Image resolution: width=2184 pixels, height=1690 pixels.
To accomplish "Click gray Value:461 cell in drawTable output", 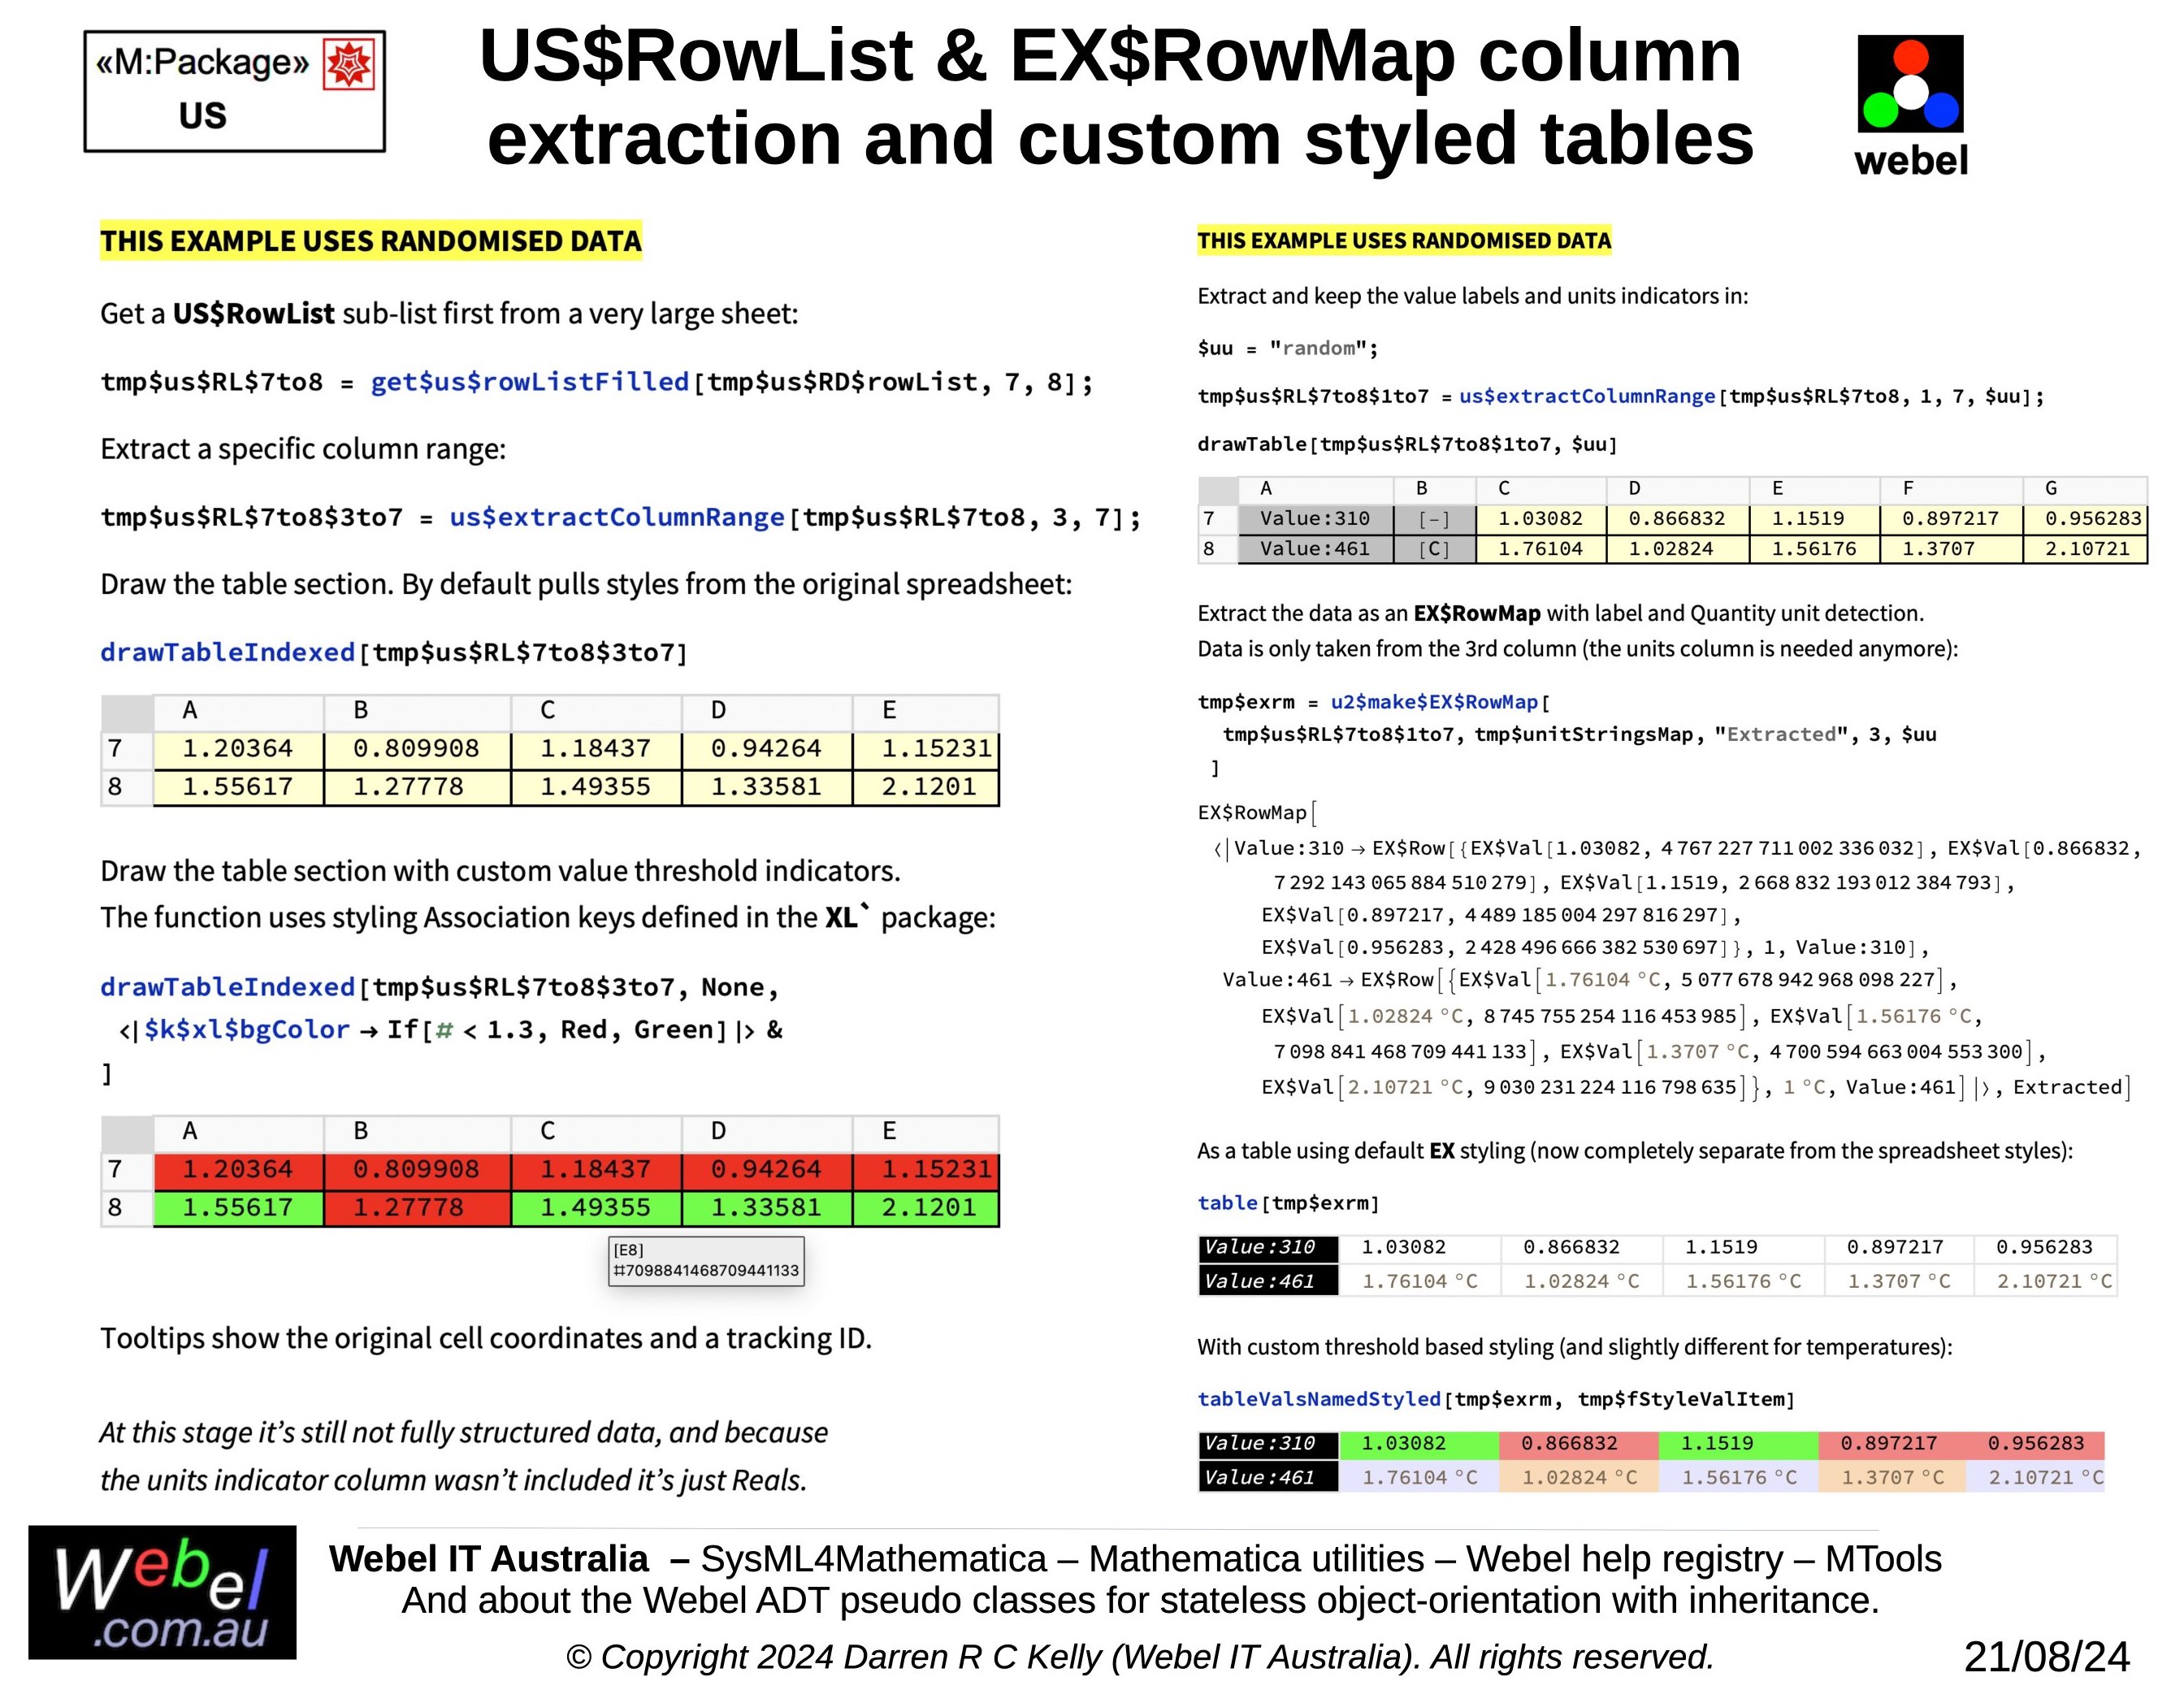I will pos(1315,549).
